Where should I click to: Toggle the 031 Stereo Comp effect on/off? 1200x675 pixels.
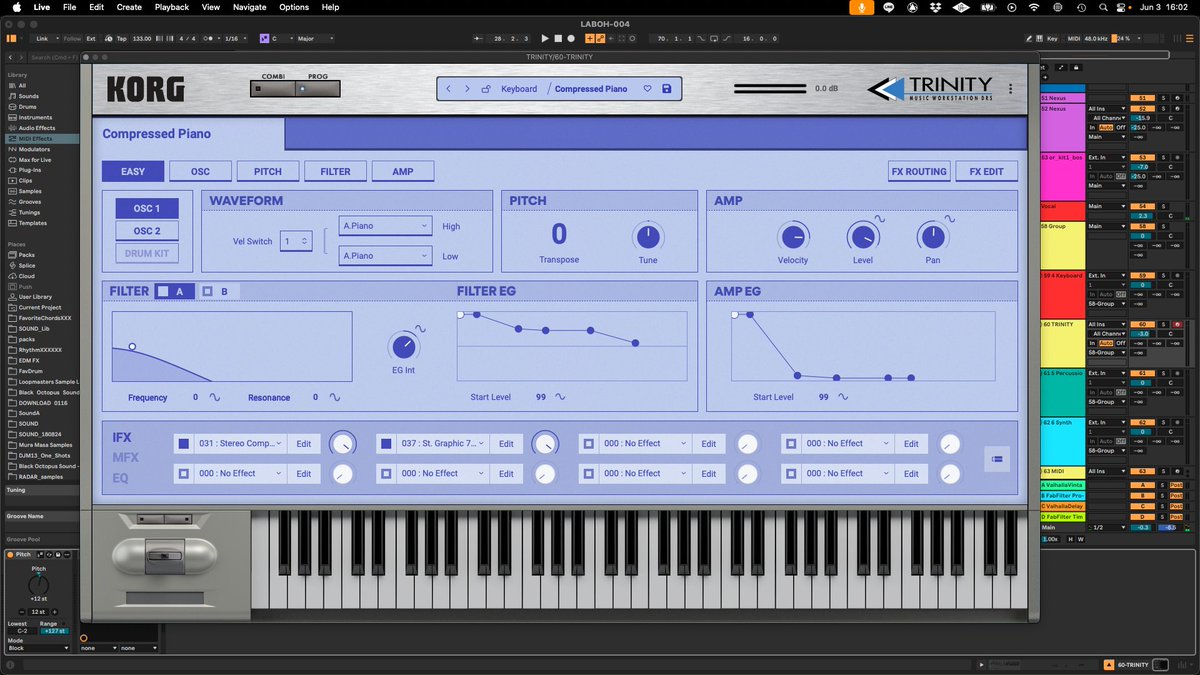183,443
